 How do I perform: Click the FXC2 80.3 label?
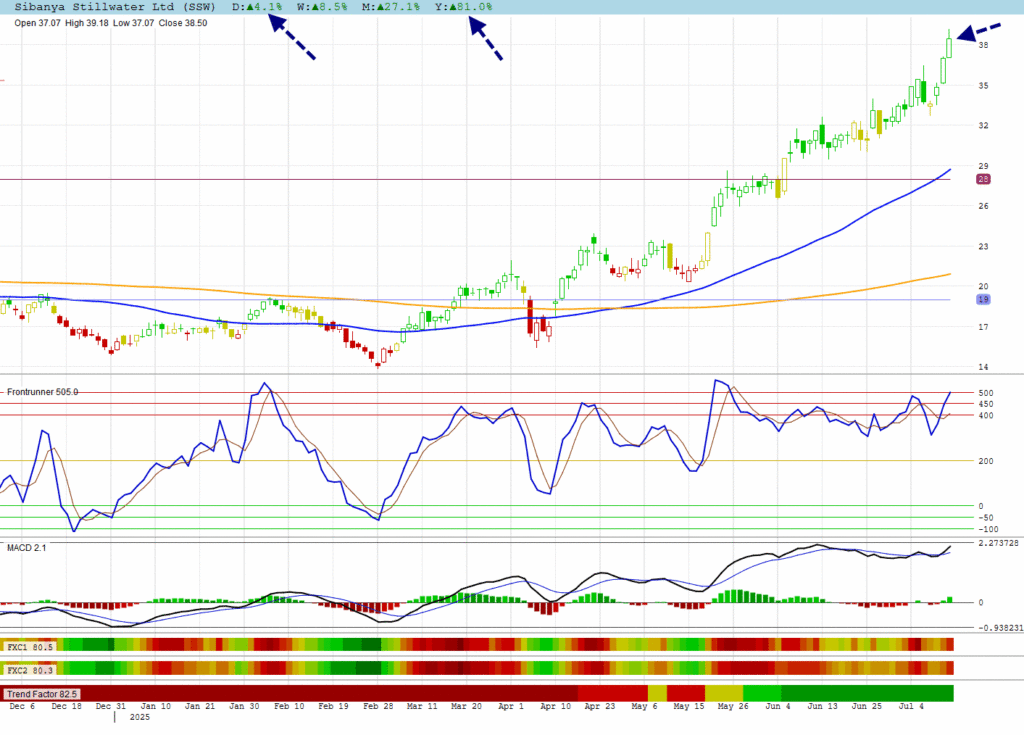30,670
